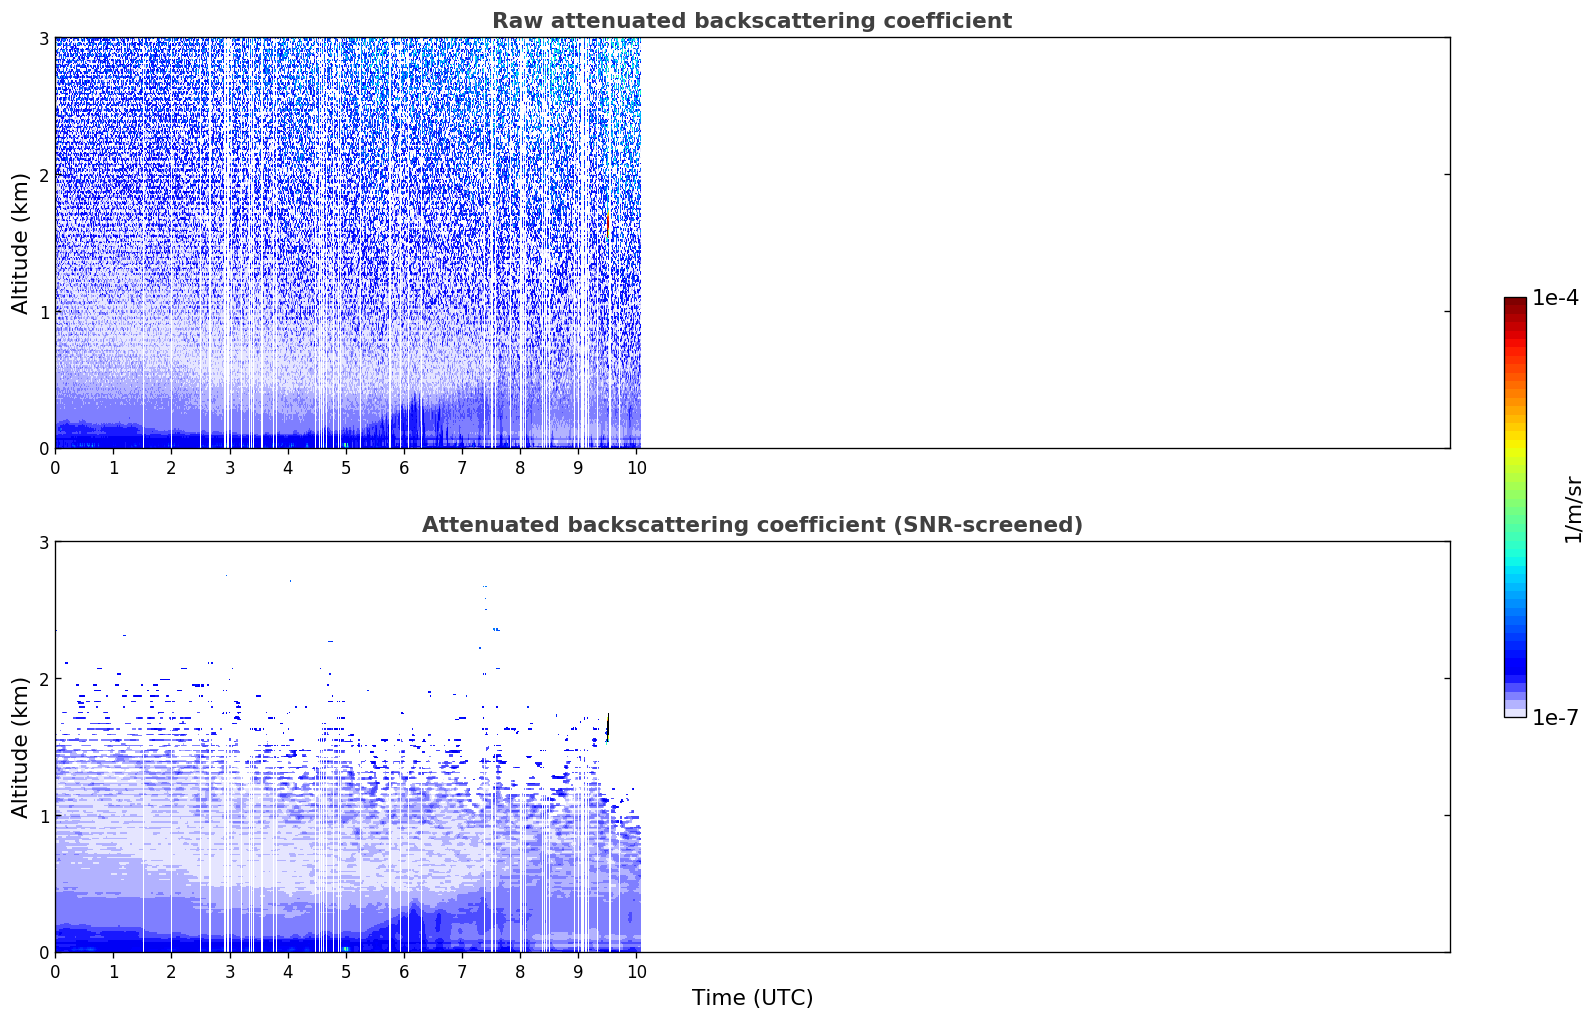
Task: Click tick label '0' on bottom plot's time axis
Action: point(55,971)
